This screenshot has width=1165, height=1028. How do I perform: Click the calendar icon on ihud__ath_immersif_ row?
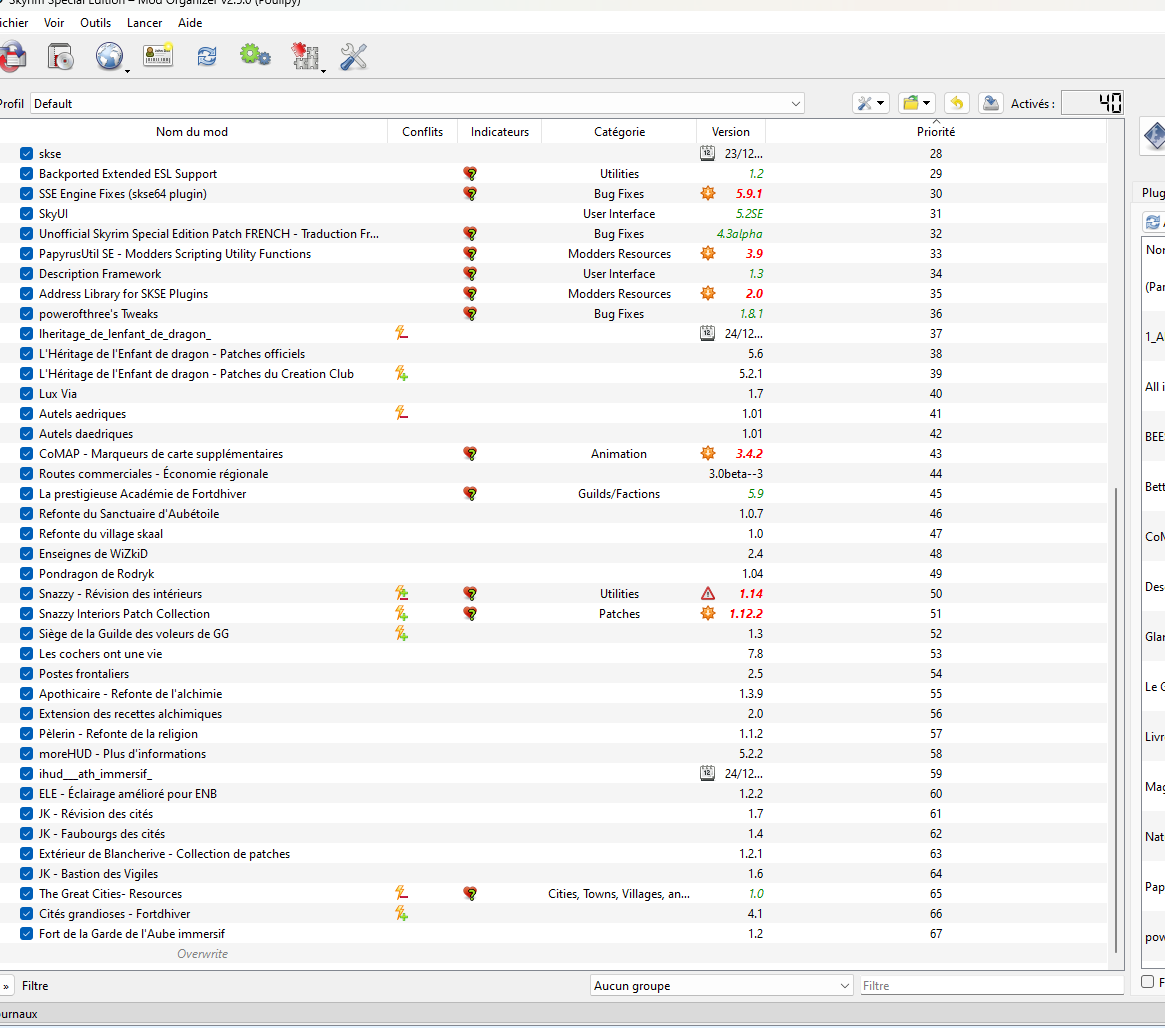pos(707,773)
